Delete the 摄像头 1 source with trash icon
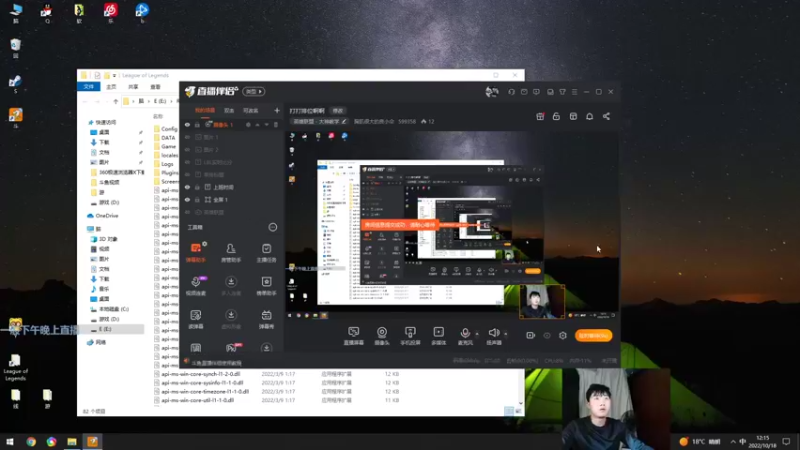800x450 pixels. (x=276, y=124)
